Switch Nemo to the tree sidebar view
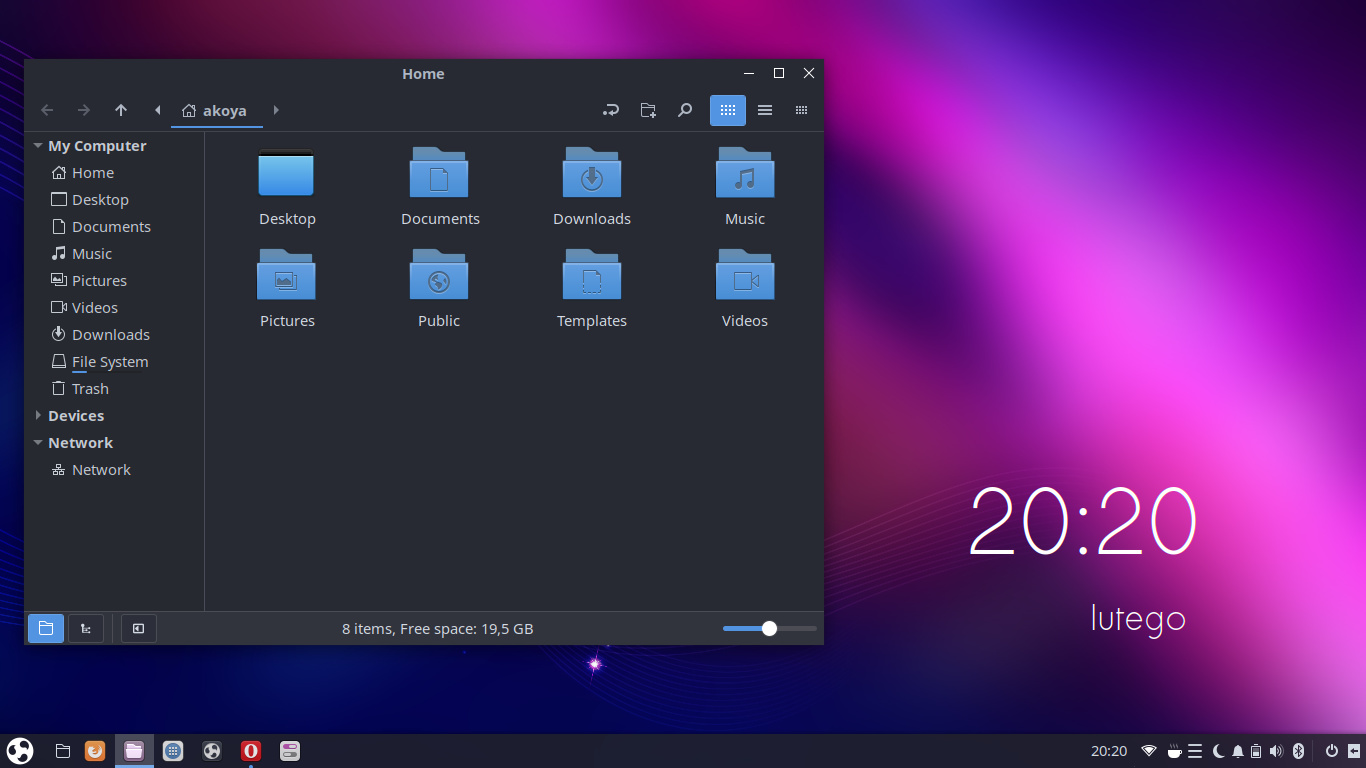Image resolution: width=1366 pixels, height=768 pixels. [x=85, y=628]
